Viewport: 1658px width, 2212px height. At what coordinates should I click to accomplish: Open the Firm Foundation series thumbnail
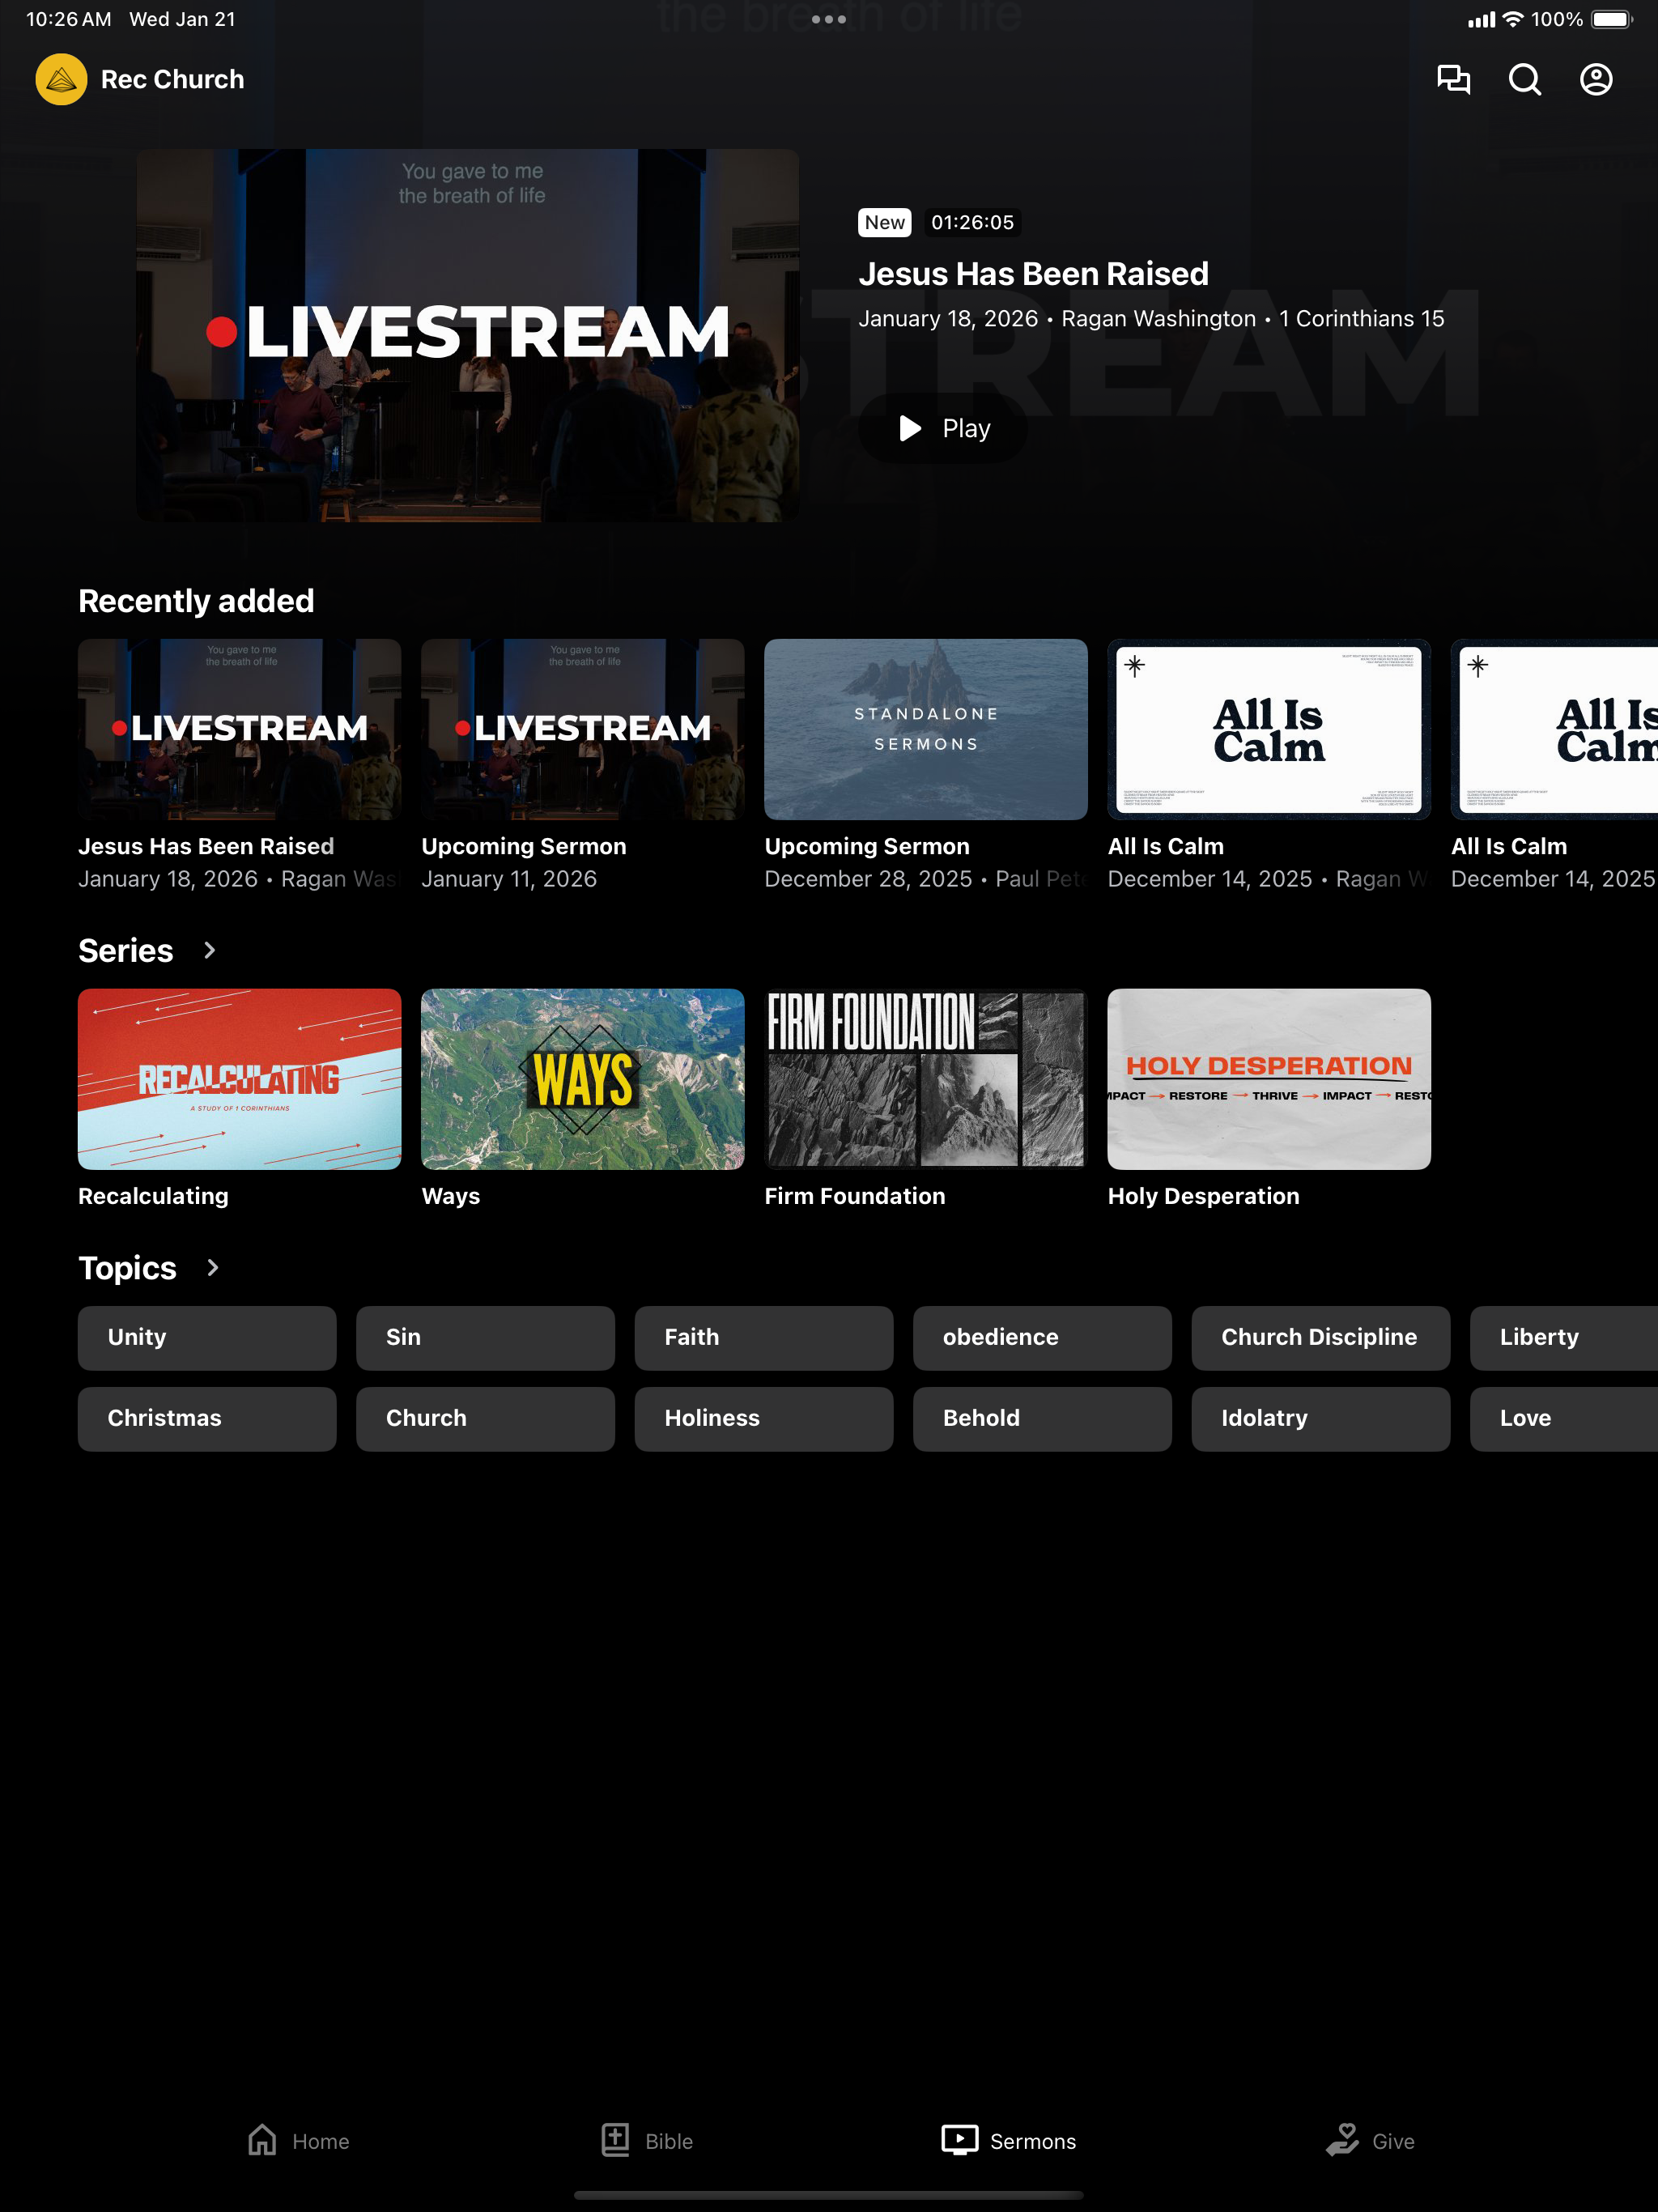click(926, 1079)
